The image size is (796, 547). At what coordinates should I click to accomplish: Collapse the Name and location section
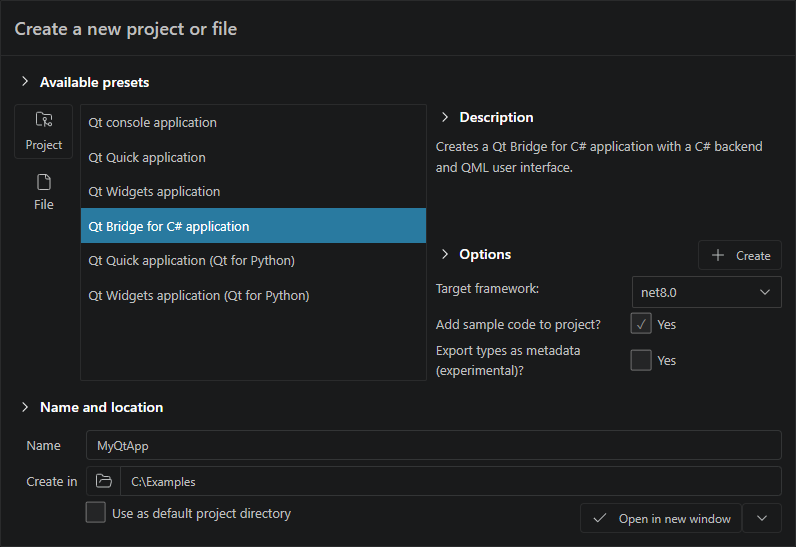pyautogui.click(x=25, y=407)
